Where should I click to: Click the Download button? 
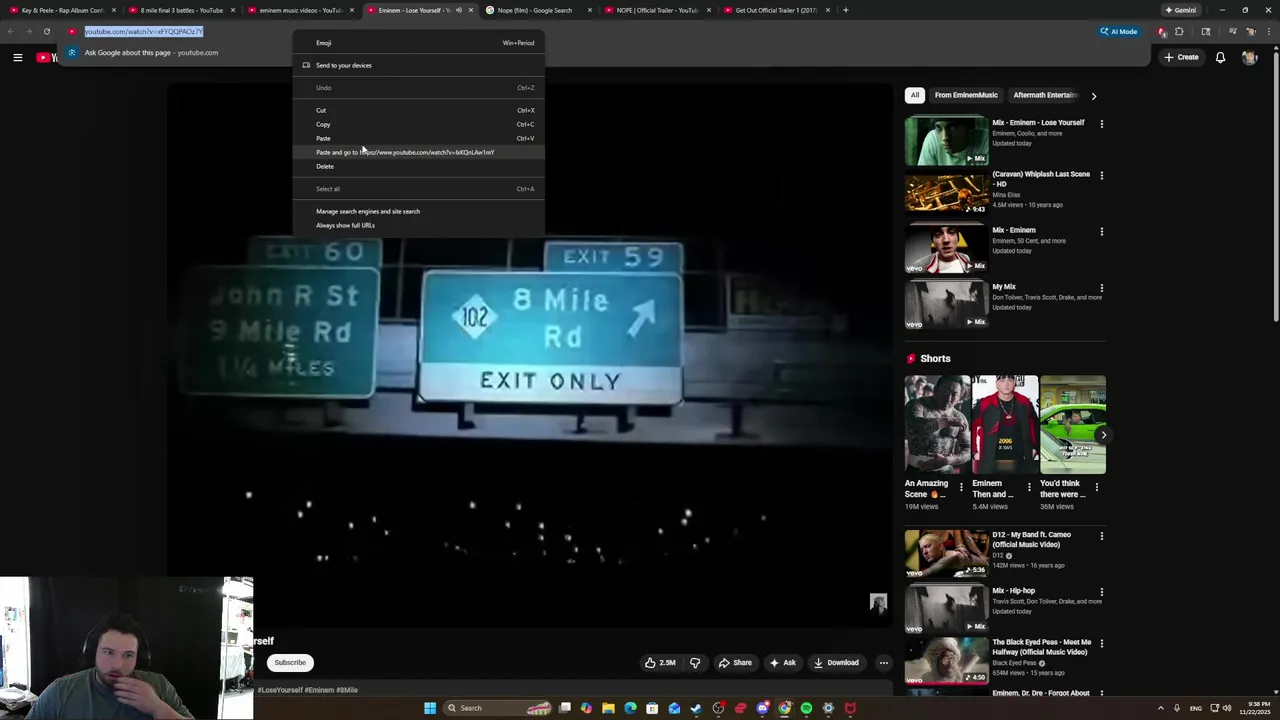[x=837, y=662]
